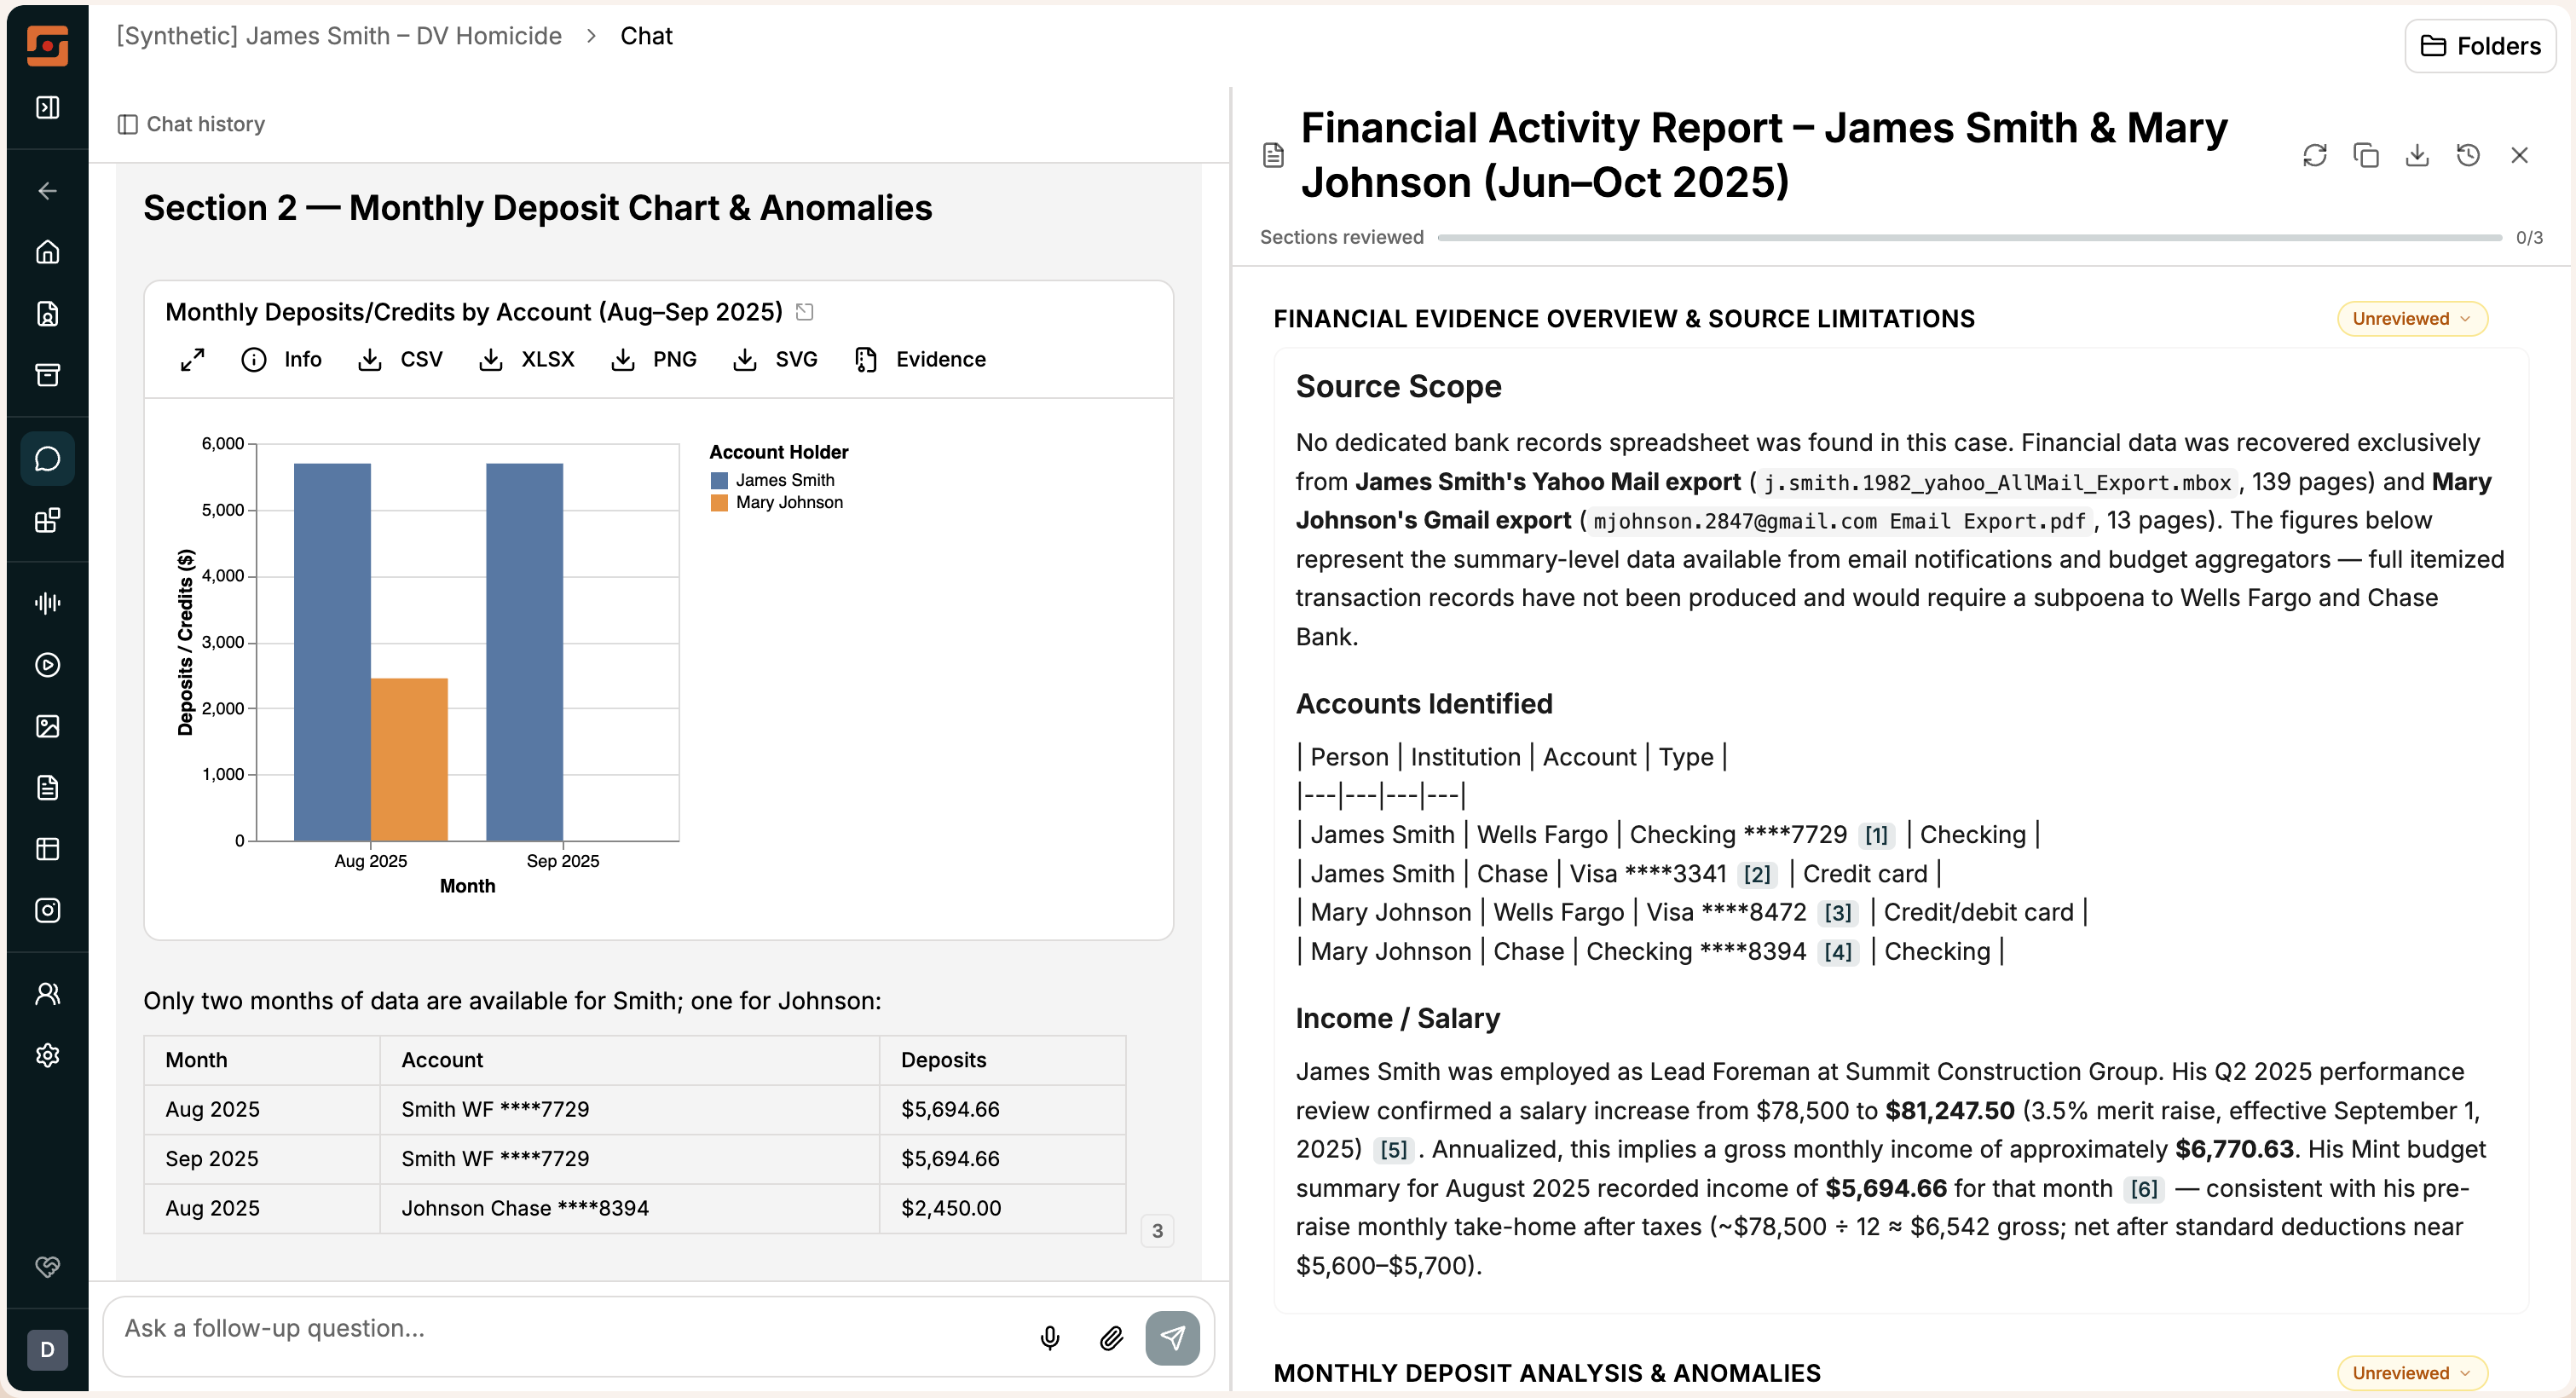Toggle the sidebar panel icon
Image resolution: width=2576 pixels, height=1398 pixels.
click(x=47, y=107)
